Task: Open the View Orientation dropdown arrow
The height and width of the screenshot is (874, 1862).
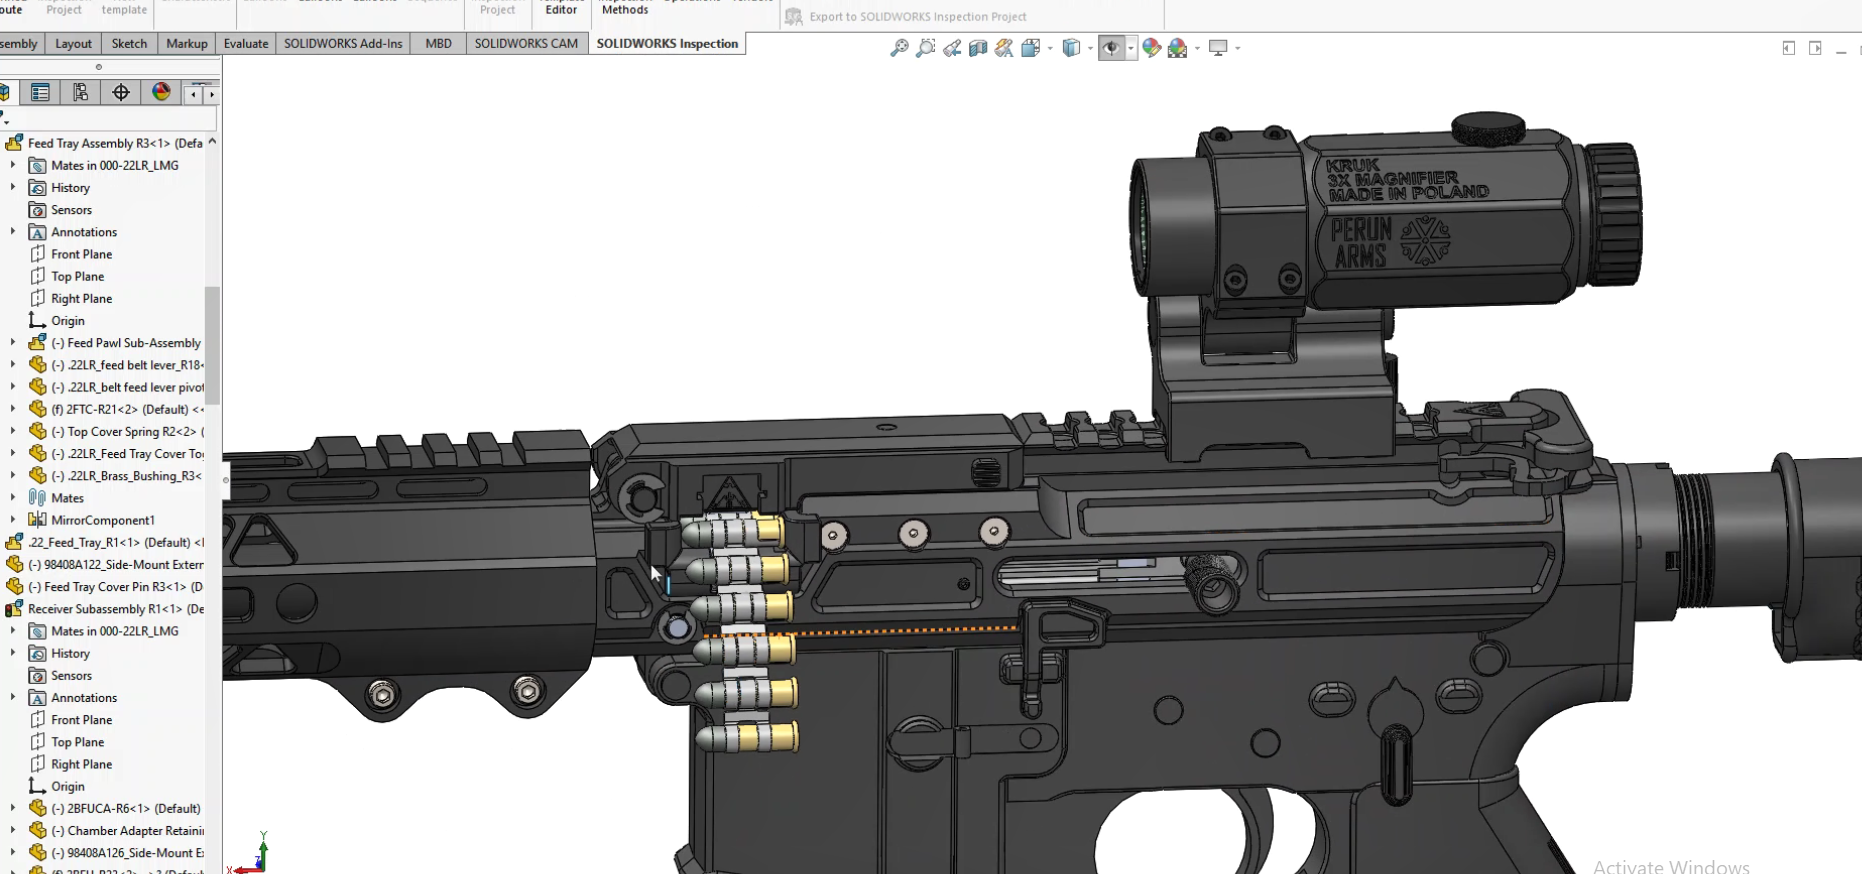Action: [x=1050, y=48]
